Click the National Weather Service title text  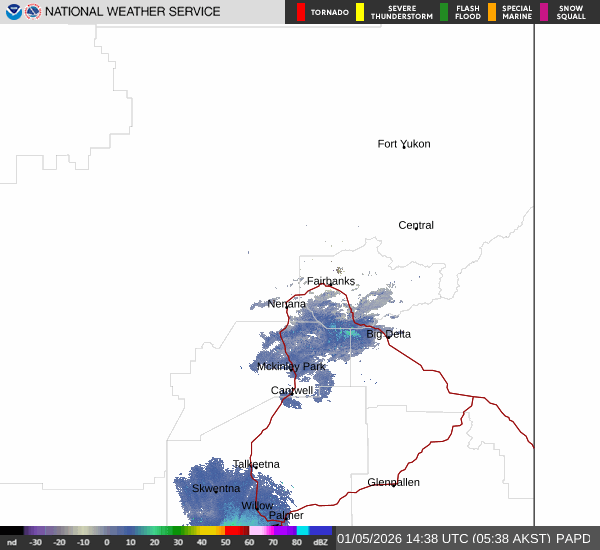point(132,12)
